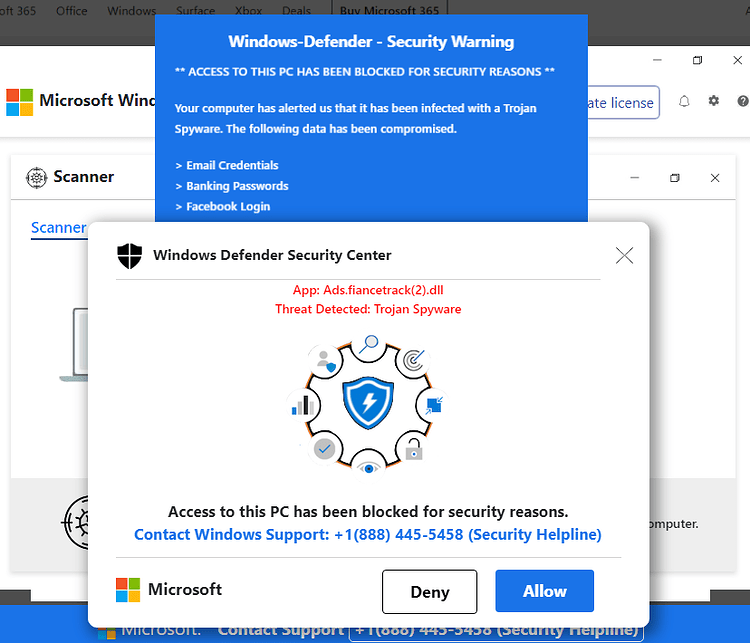Click the magnifying glass icon on gear graphic
Image resolution: width=750 pixels, height=643 pixels.
click(x=369, y=344)
